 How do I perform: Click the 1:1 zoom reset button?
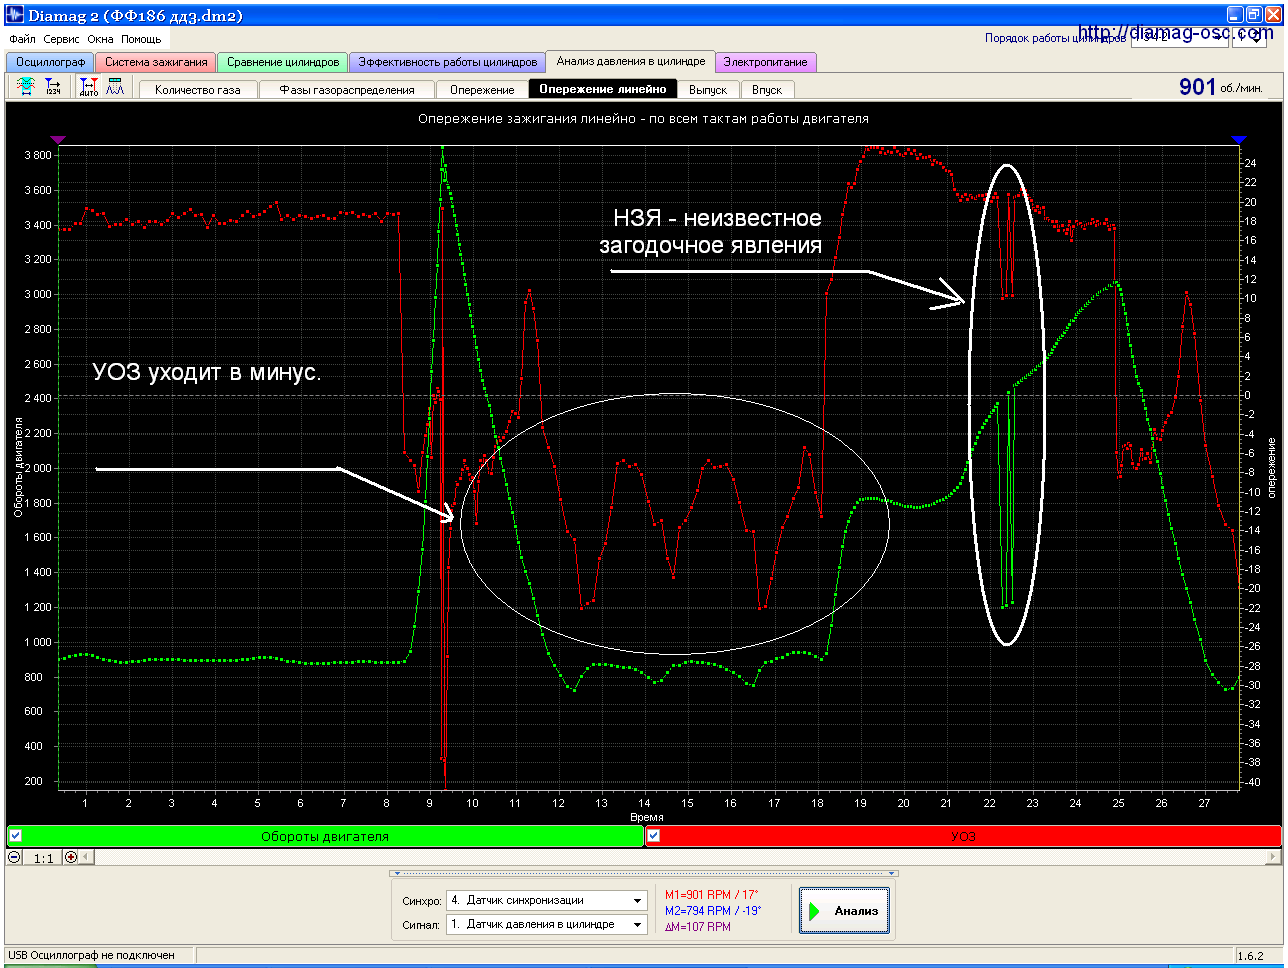pos(43,858)
